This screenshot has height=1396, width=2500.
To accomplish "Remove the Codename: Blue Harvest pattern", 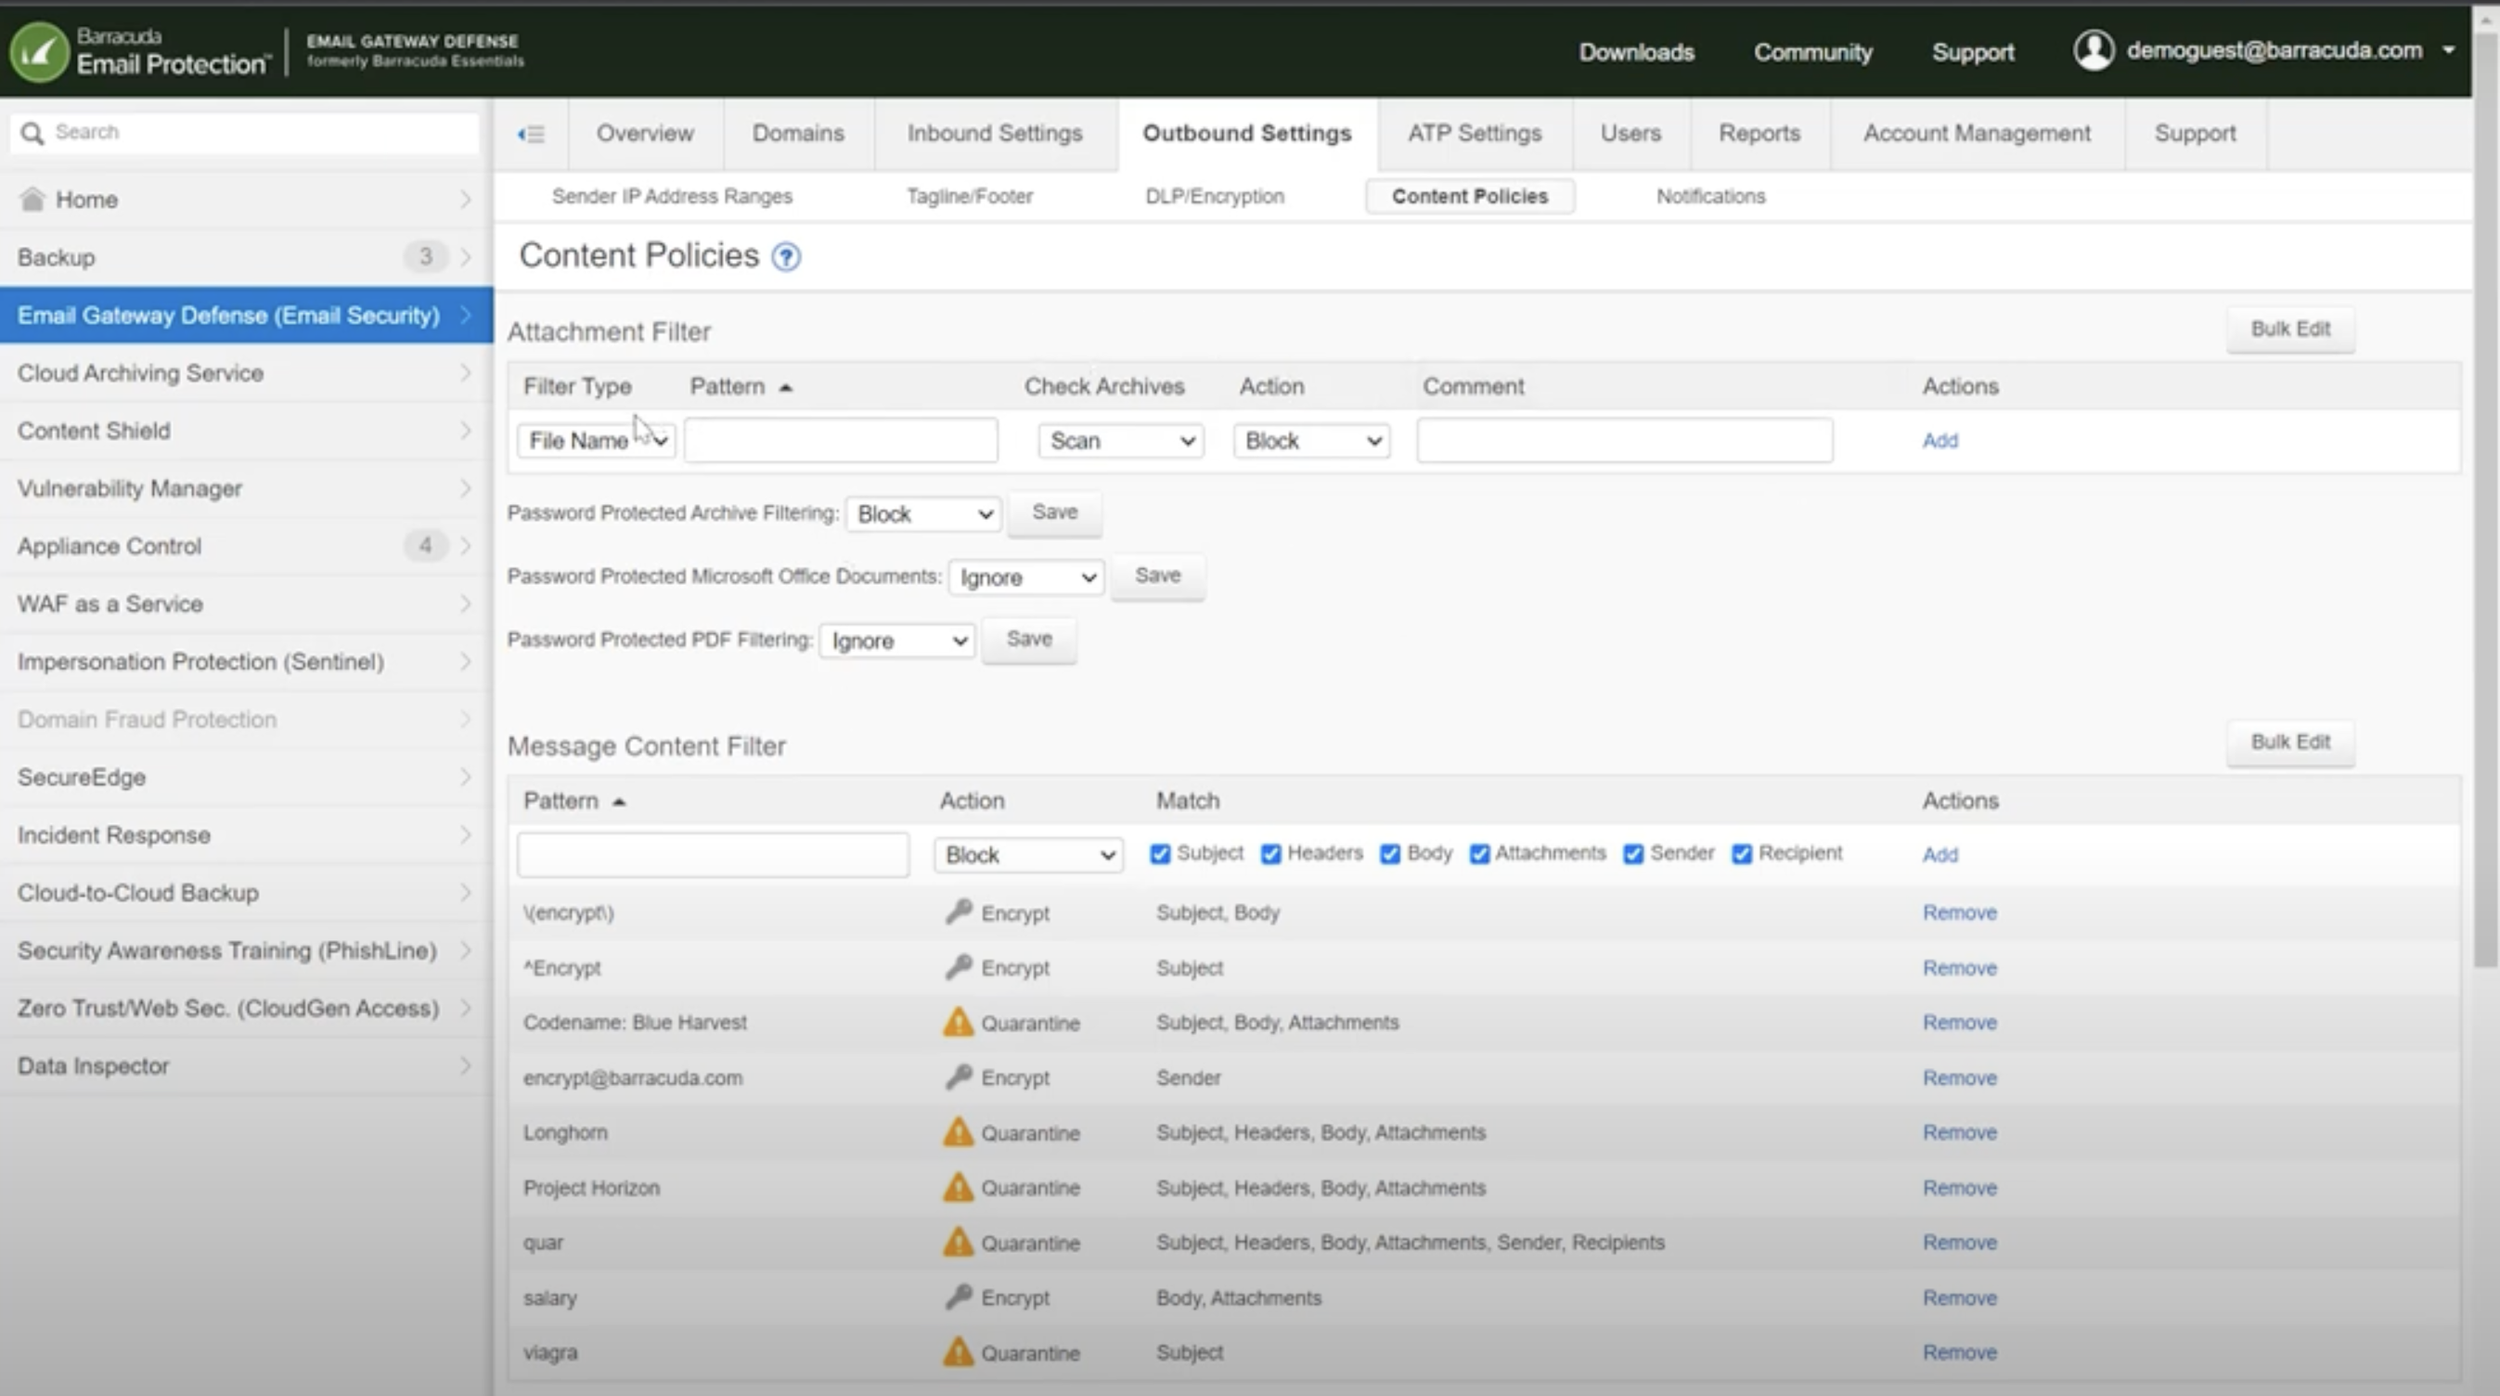I will 1958,1022.
